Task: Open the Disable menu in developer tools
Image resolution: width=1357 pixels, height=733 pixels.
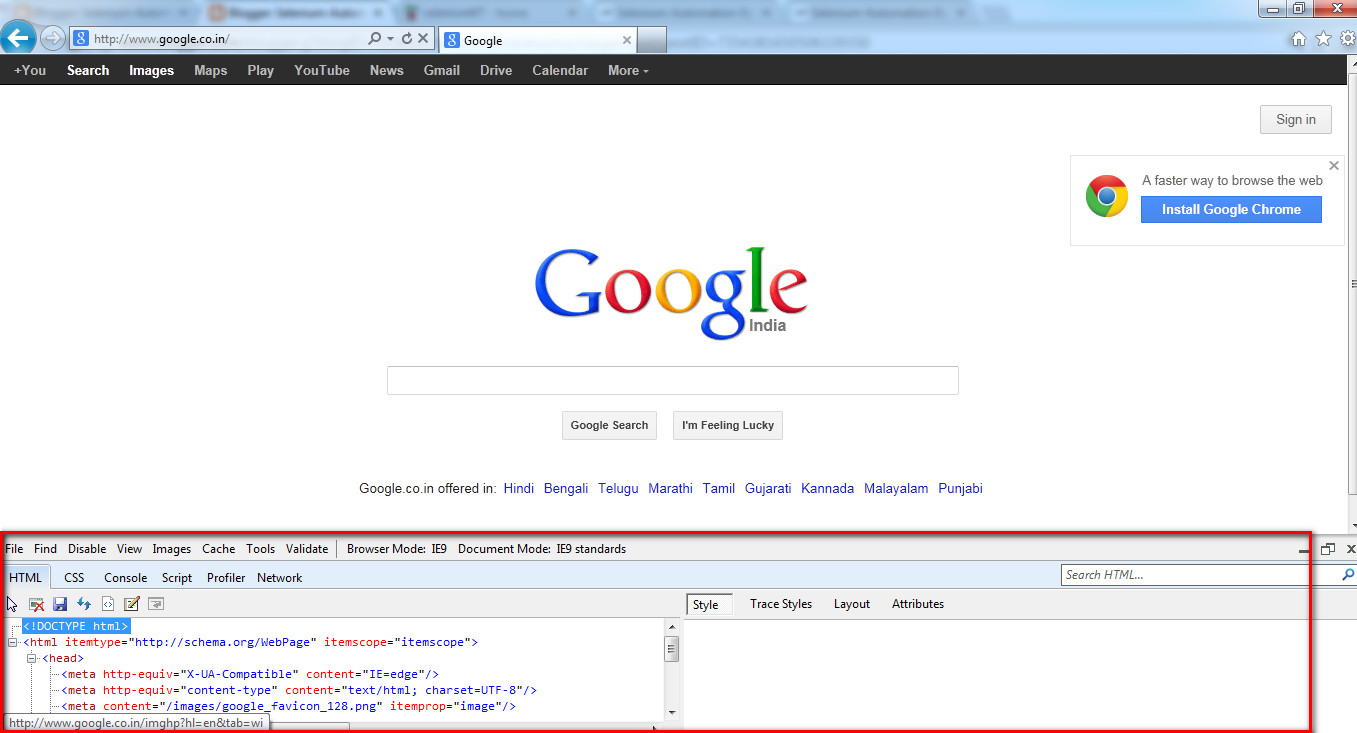Action: click(x=87, y=549)
